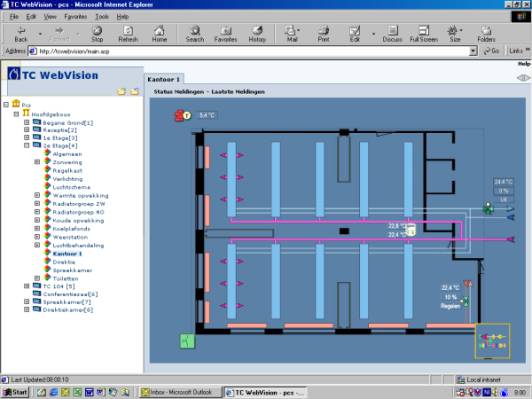Screen dimensions: 532x399
Task: Click the Go button
Action: coord(492,51)
